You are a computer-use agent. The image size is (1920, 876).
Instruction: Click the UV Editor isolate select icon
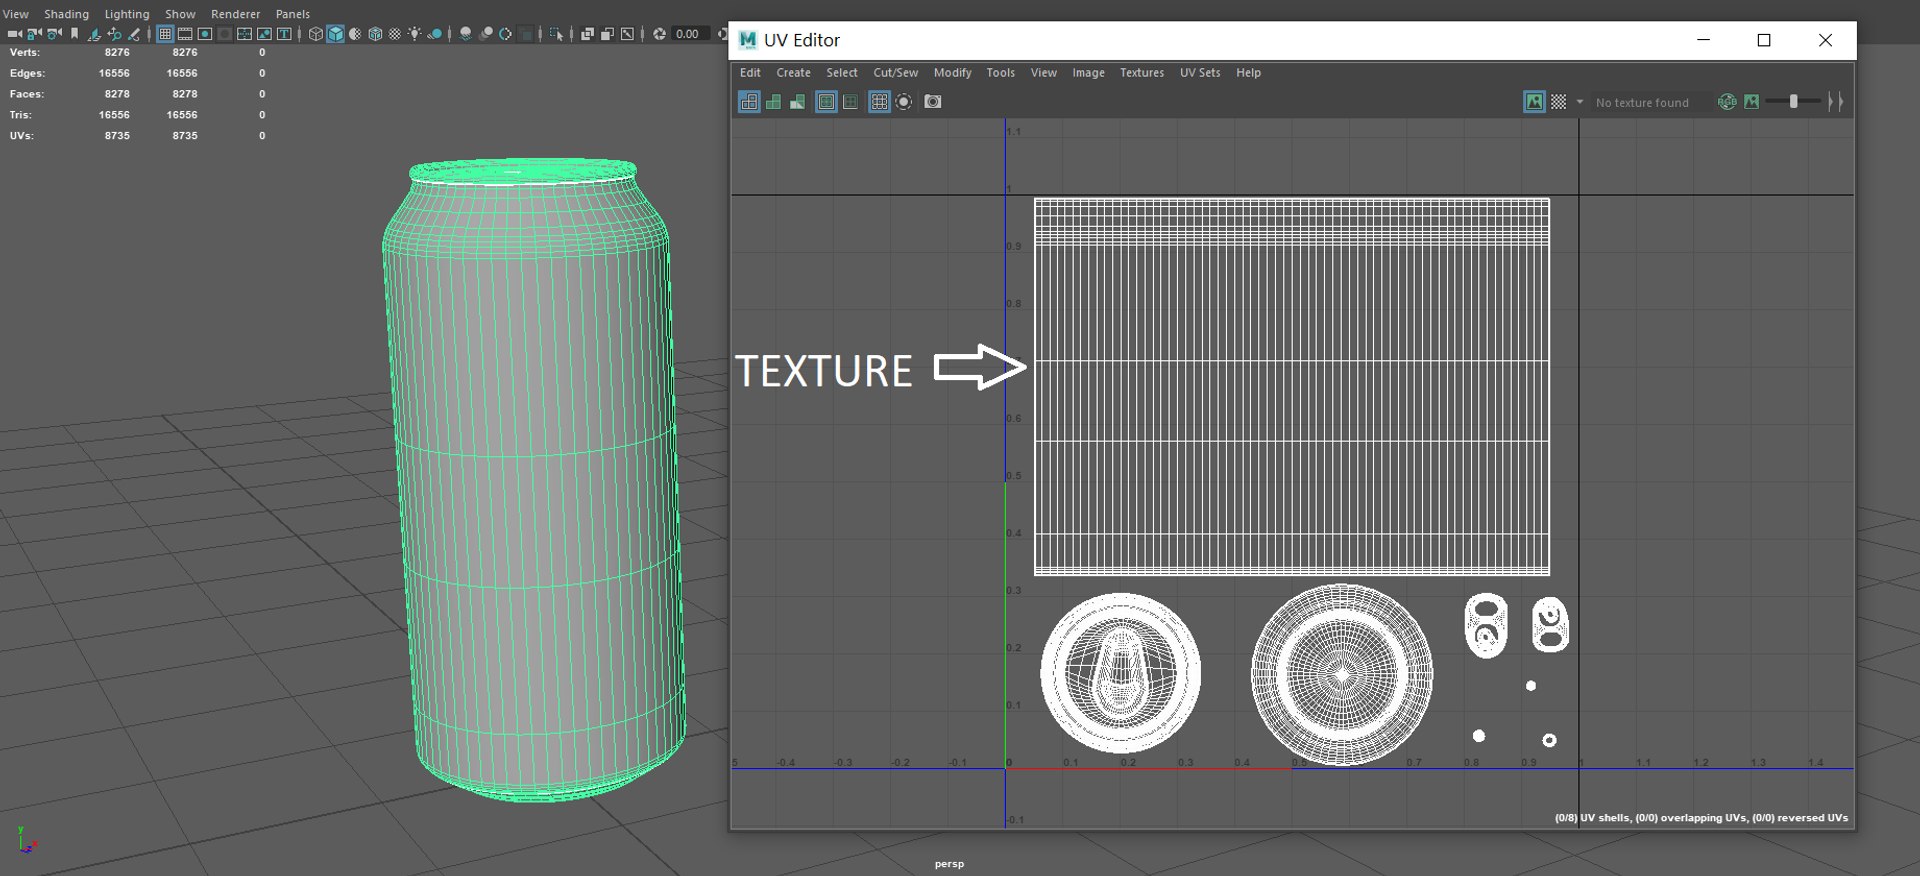904,102
